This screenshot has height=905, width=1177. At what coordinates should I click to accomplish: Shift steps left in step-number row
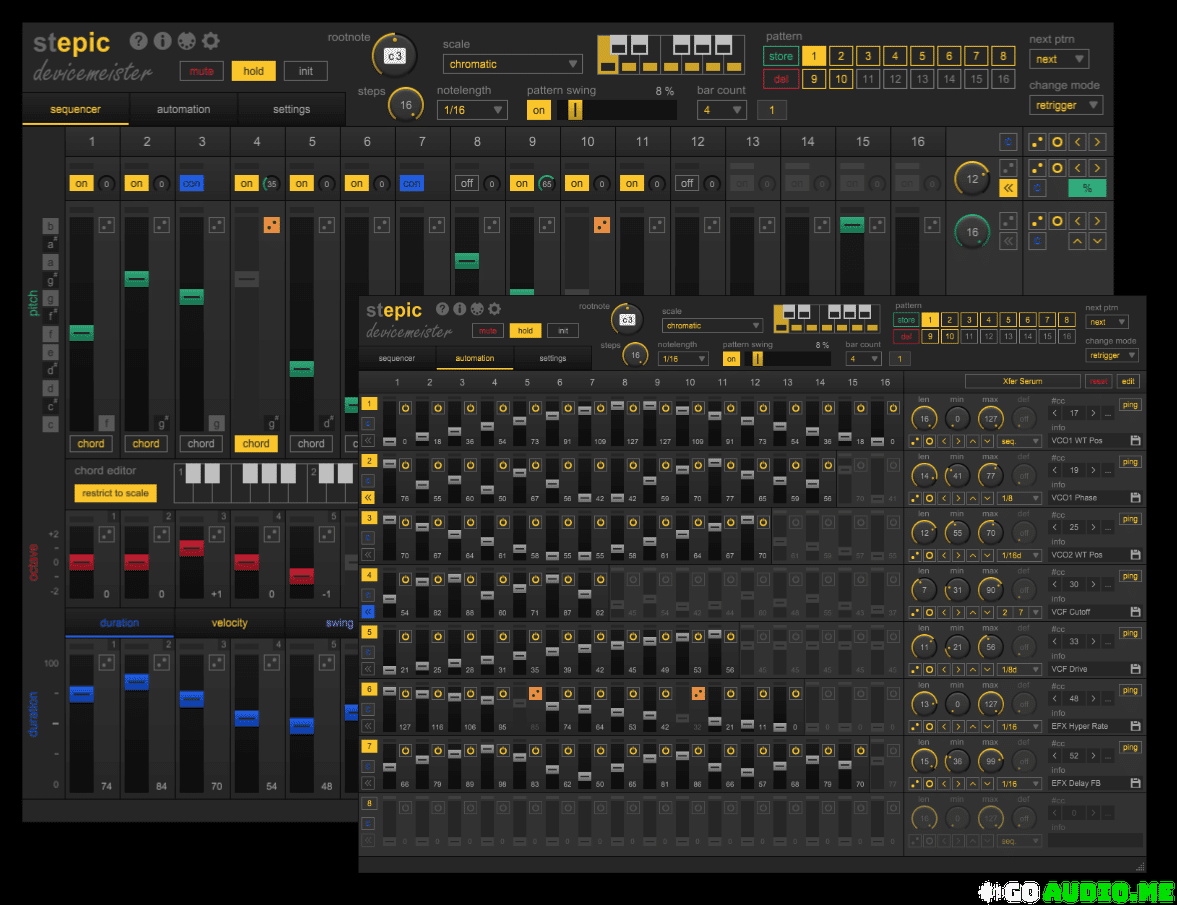pyautogui.click(x=1077, y=142)
